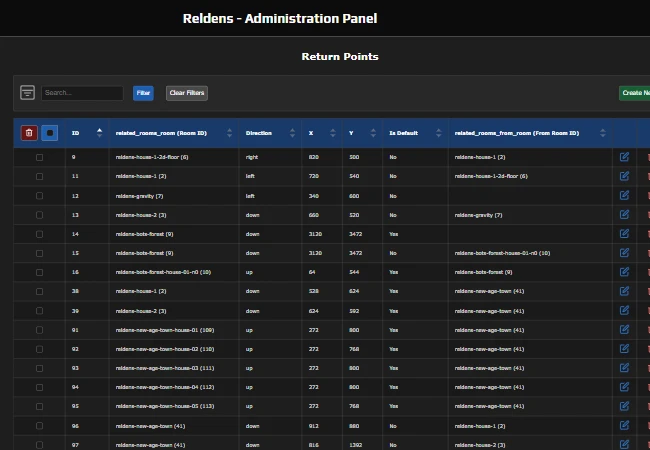Sort by related_rooms_room (Room ID) column
The width and height of the screenshot is (650, 450).
click(x=230, y=133)
